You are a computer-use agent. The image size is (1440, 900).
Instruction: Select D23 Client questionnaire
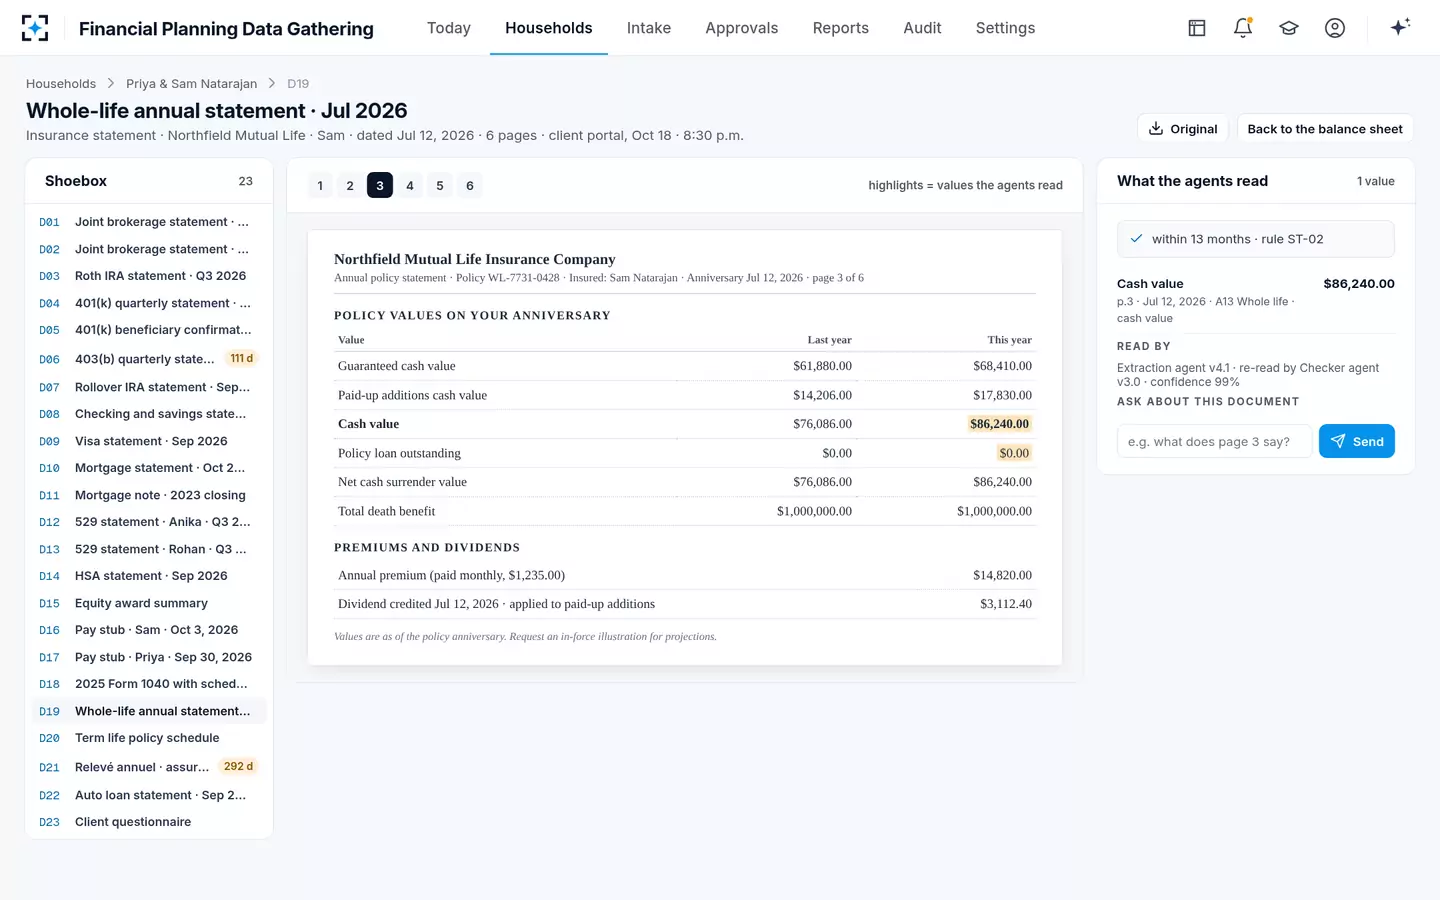click(149, 822)
